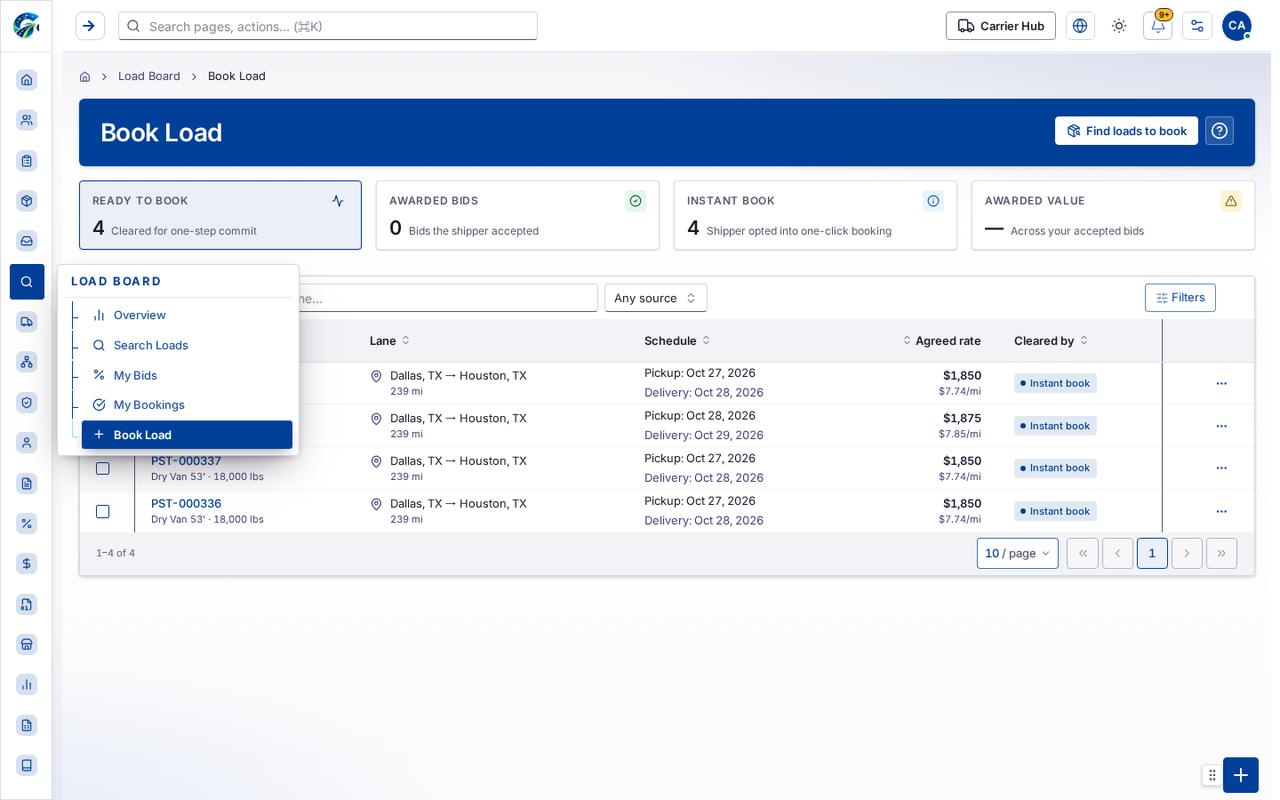Go to My Bids menu item
This screenshot has width=1280, height=800.
click(x=187, y=375)
